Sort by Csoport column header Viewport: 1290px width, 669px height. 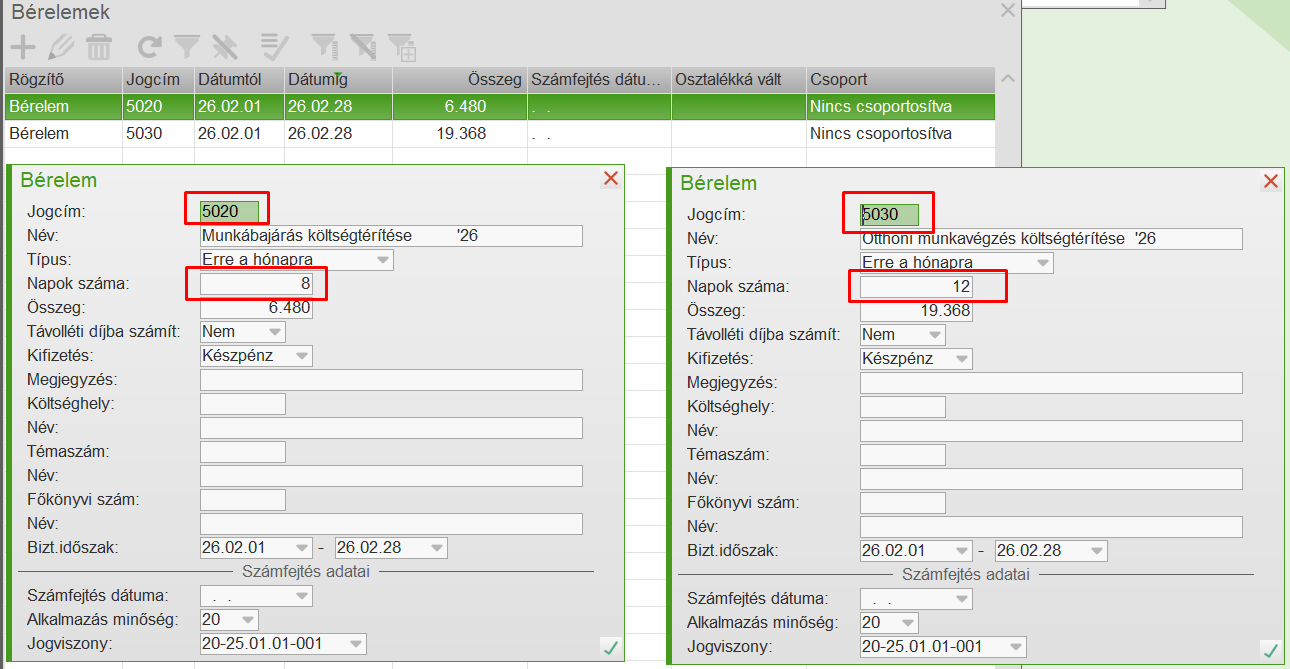coord(901,79)
